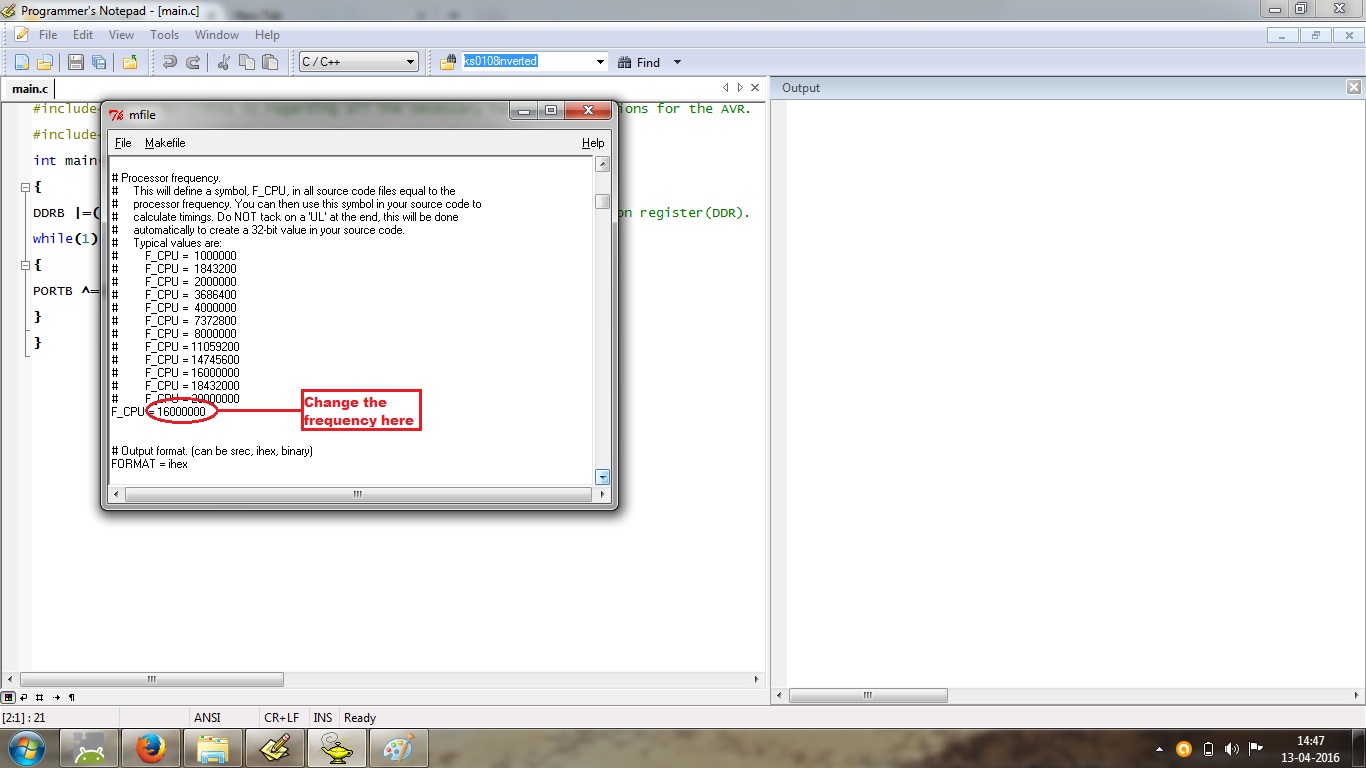Open Android app taskbar icon
The image size is (1366, 768).
point(89,748)
